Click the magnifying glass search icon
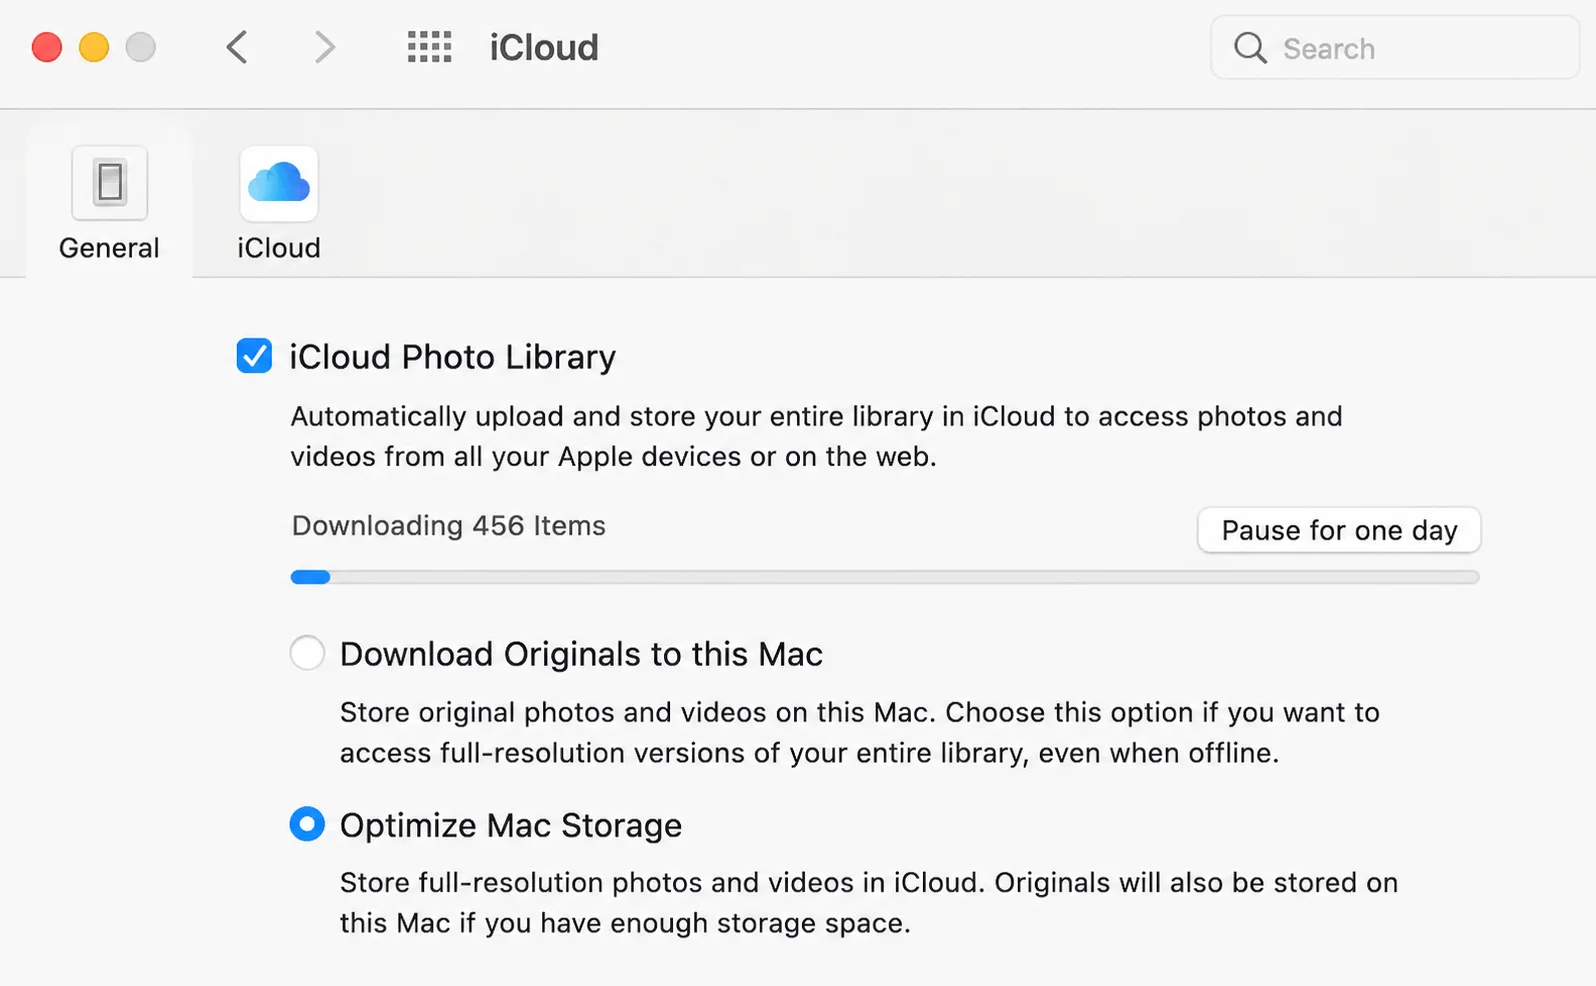1596x986 pixels. pyautogui.click(x=1250, y=47)
